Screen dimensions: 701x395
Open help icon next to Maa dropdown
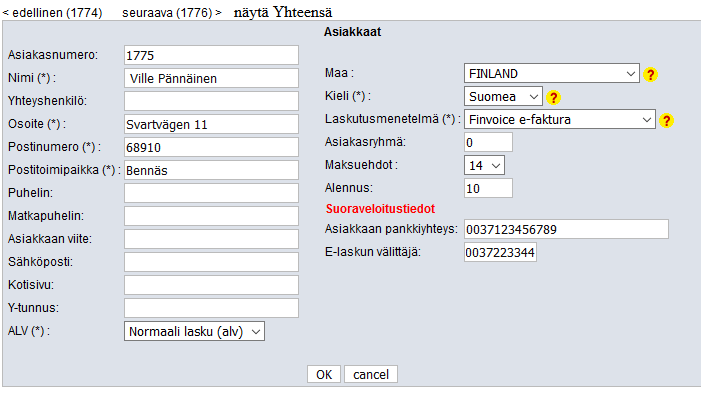coord(650,74)
